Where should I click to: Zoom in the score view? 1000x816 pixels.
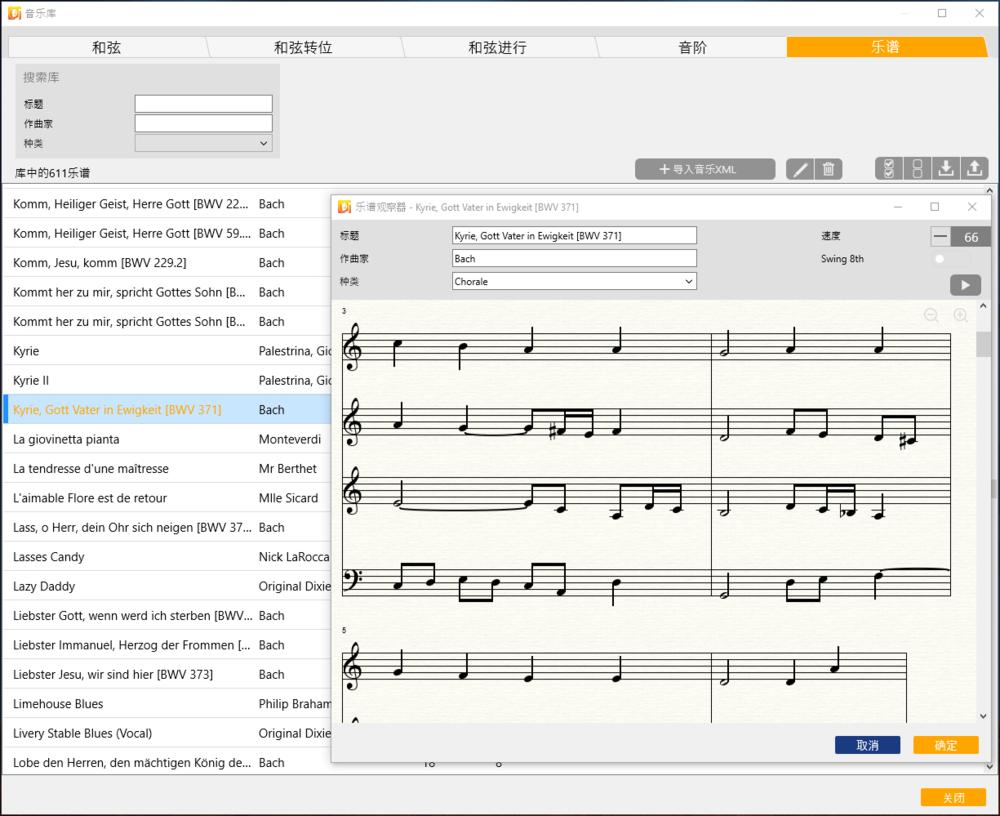tap(960, 315)
